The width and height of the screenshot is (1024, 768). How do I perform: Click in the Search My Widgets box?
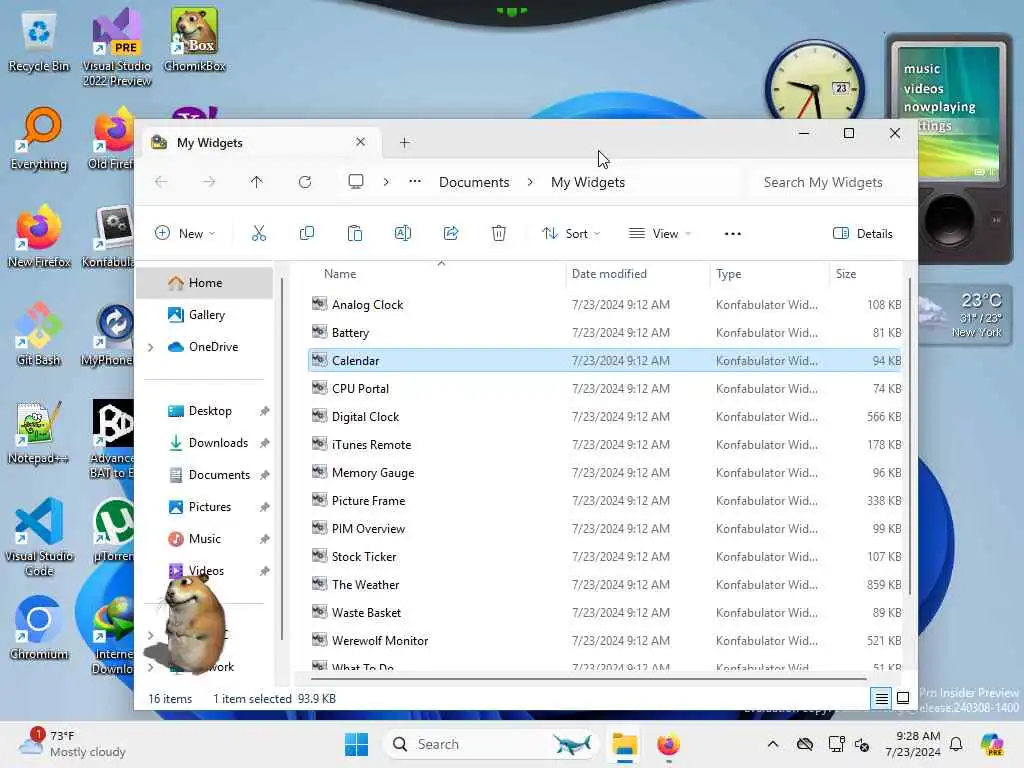pos(827,182)
